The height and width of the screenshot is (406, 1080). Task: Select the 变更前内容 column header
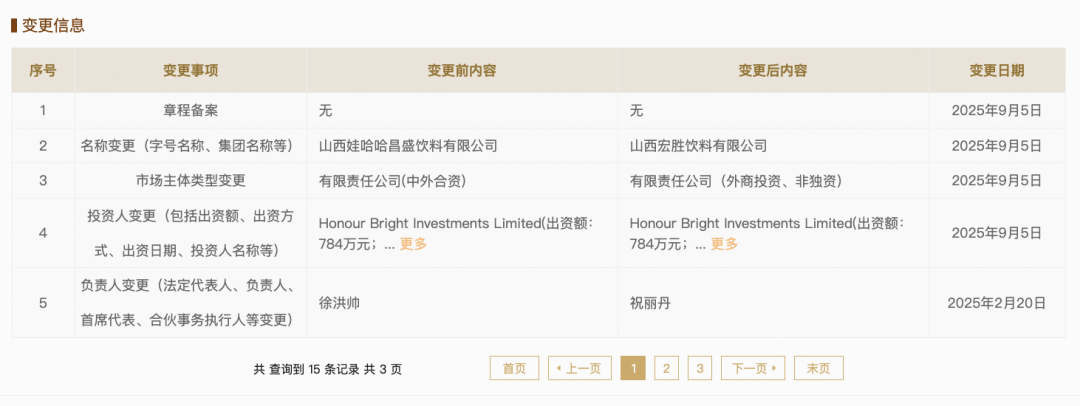tap(462, 70)
